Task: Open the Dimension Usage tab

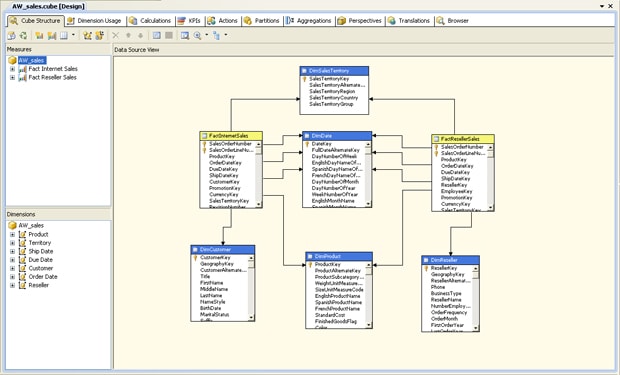Action: tap(95, 21)
